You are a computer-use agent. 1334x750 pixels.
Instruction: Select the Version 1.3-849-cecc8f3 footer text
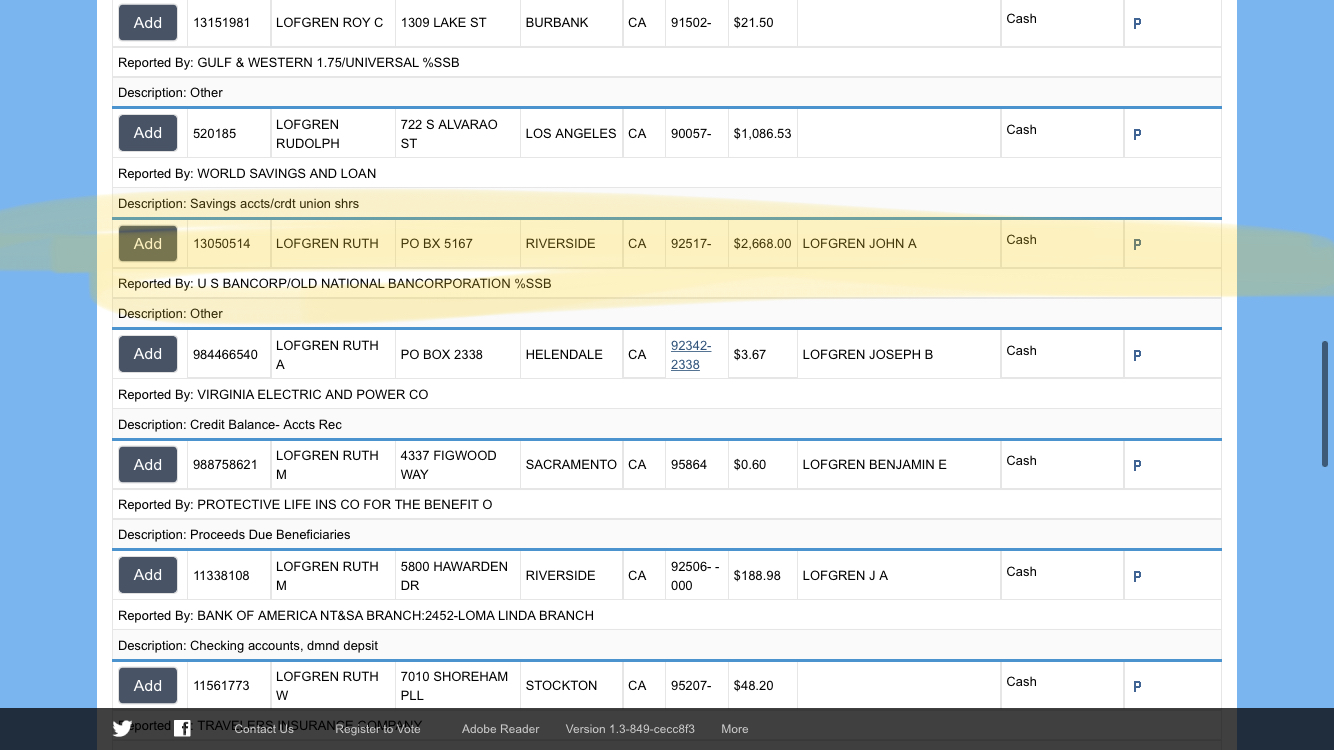click(630, 729)
